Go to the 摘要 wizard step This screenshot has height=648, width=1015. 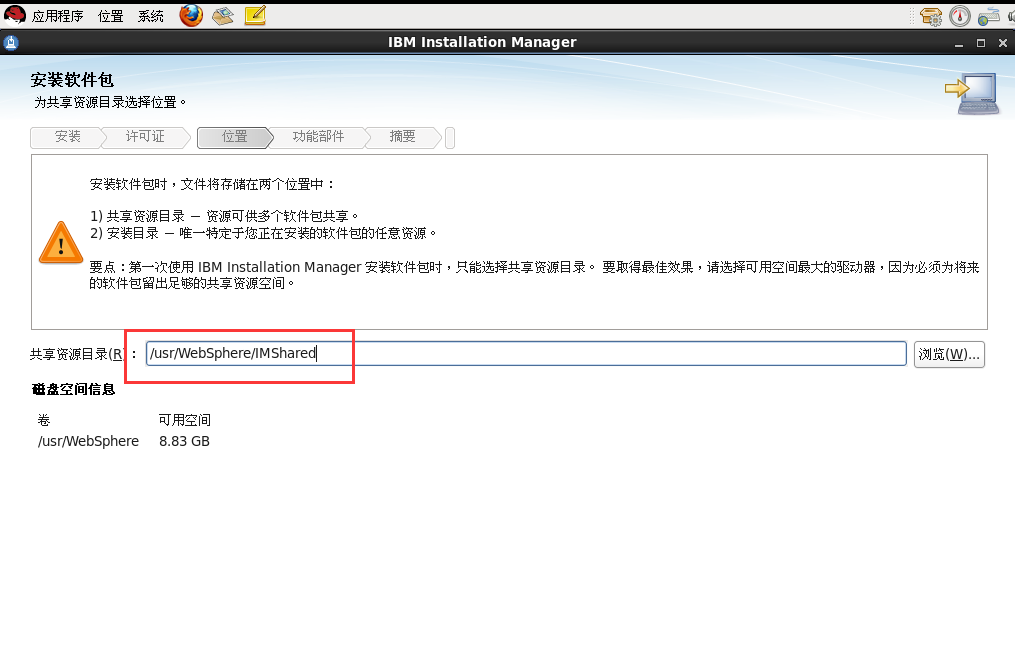pos(403,137)
